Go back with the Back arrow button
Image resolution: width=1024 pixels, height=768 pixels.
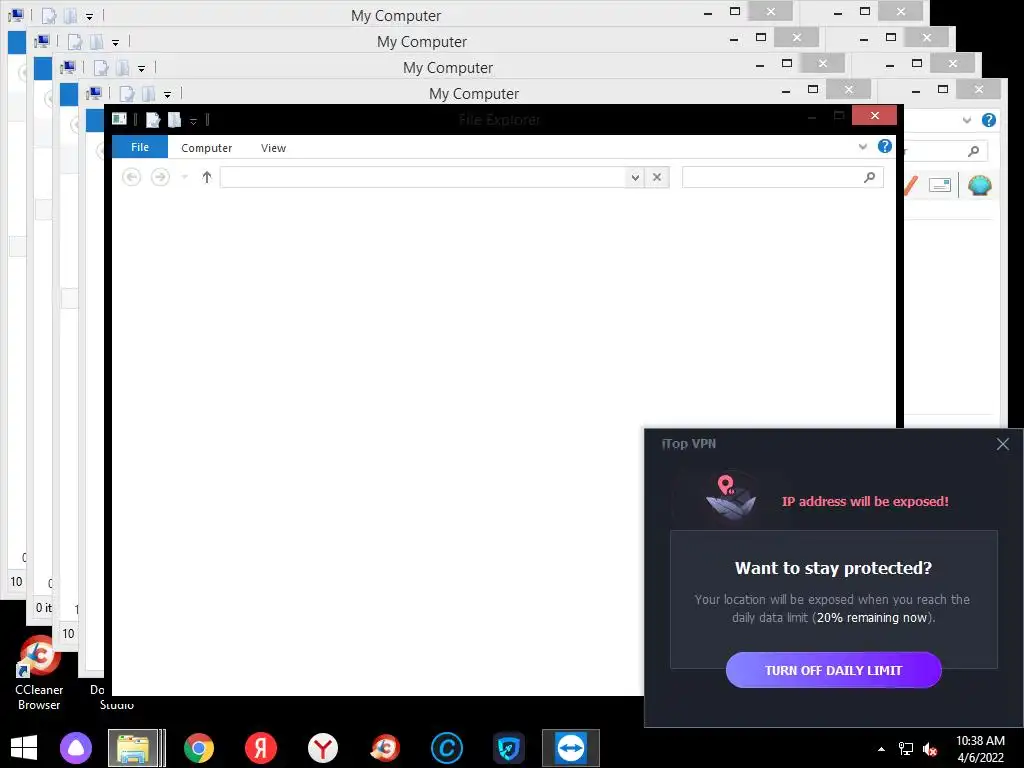click(131, 177)
